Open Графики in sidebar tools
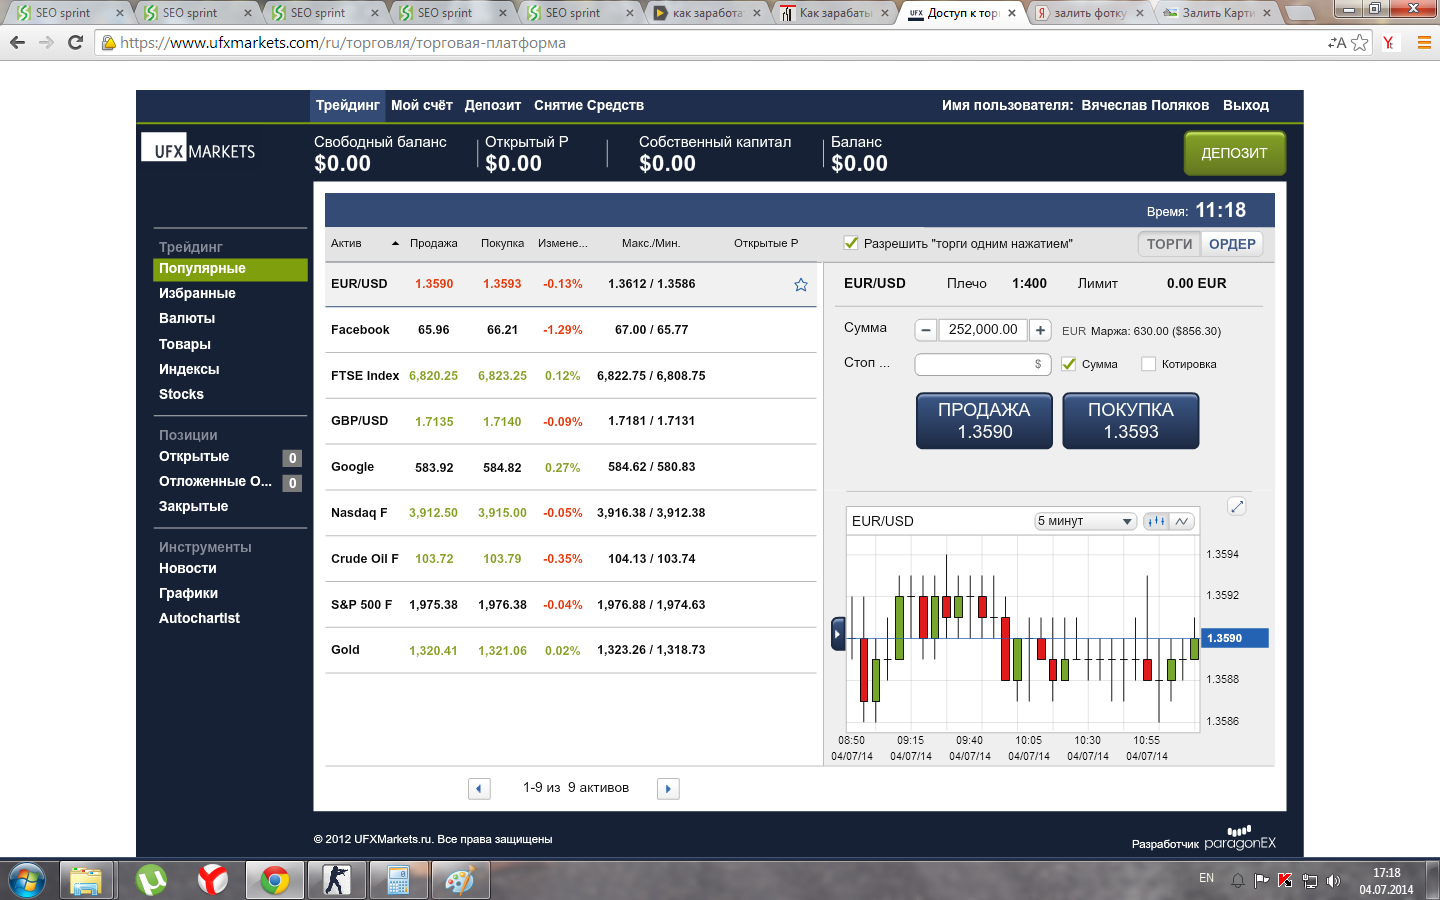Viewport: 1440px width, 900px height. [188, 593]
